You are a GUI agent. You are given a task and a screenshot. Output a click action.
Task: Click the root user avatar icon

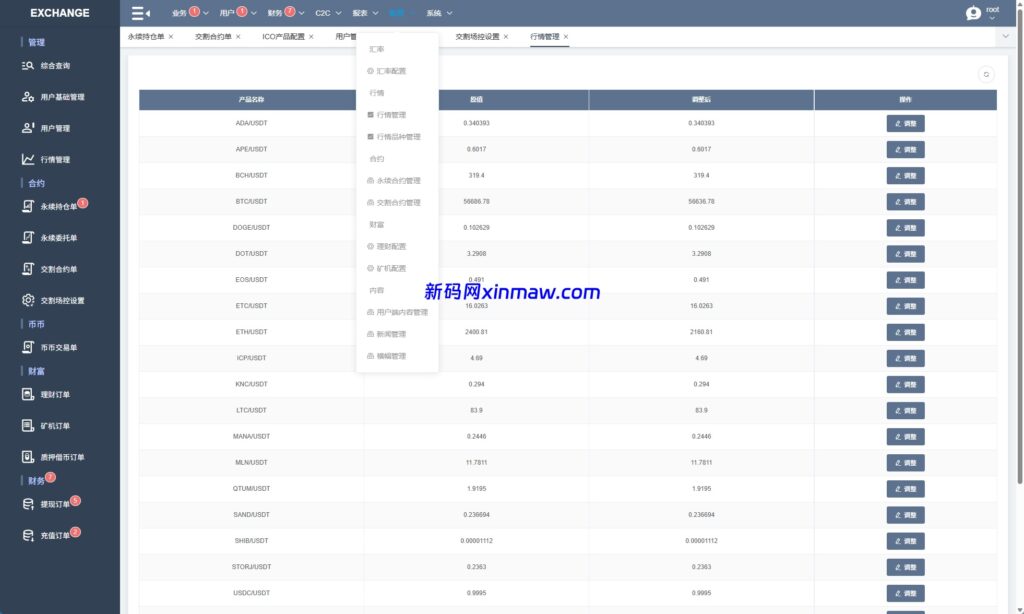click(973, 13)
